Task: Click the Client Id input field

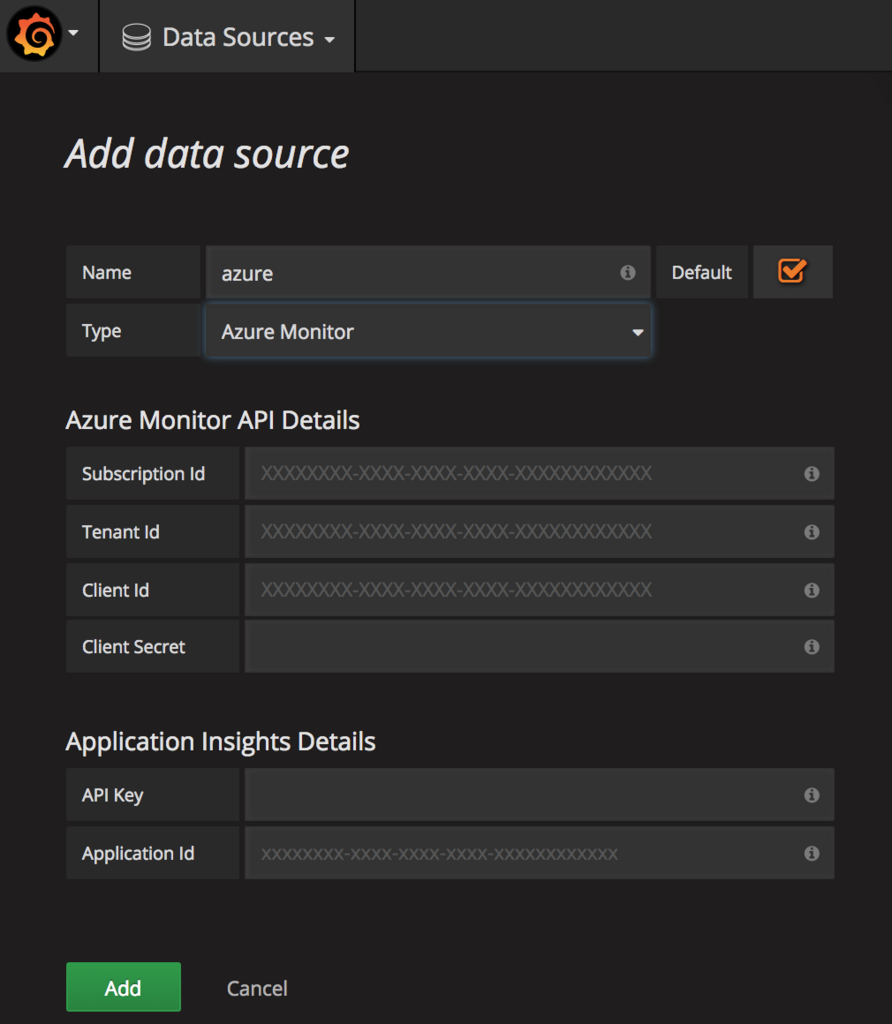Action: click(539, 590)
